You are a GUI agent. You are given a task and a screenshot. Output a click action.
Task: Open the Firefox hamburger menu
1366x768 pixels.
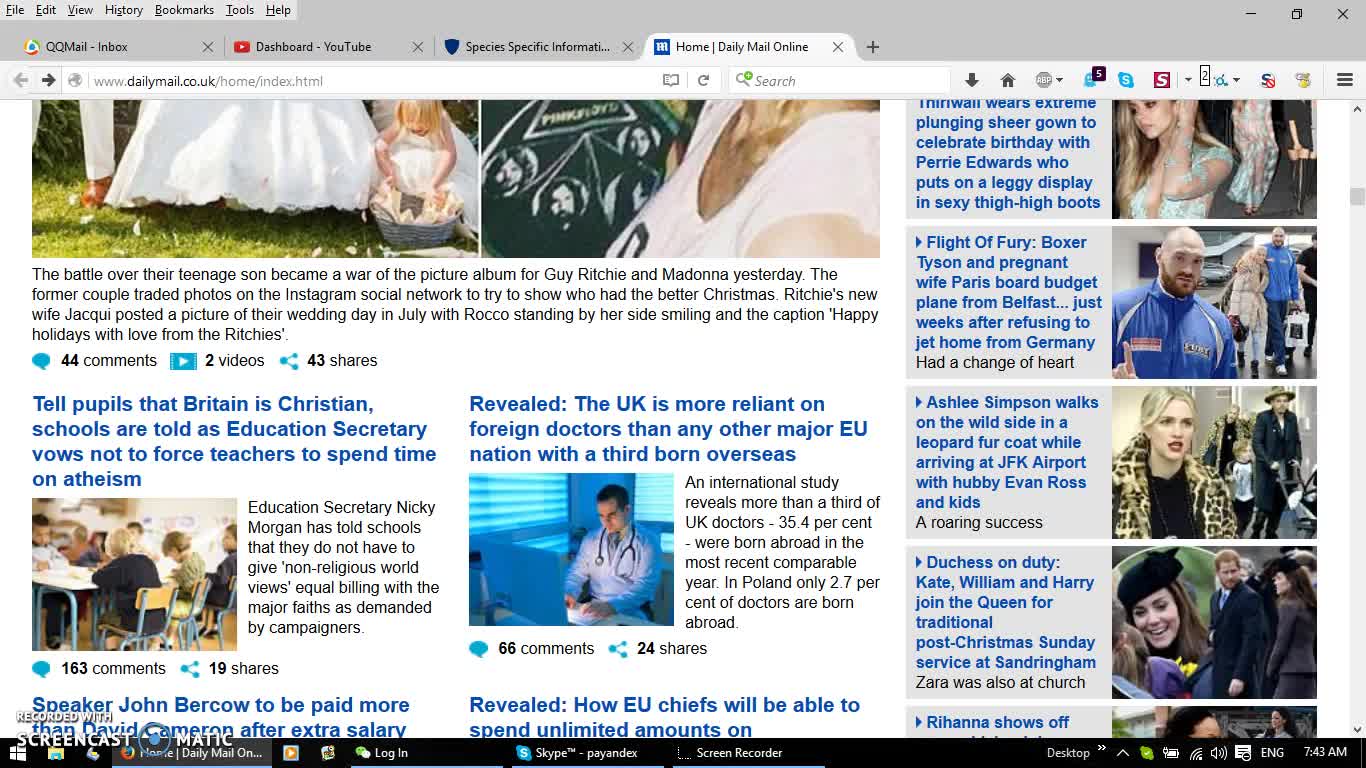(1345, 80)
